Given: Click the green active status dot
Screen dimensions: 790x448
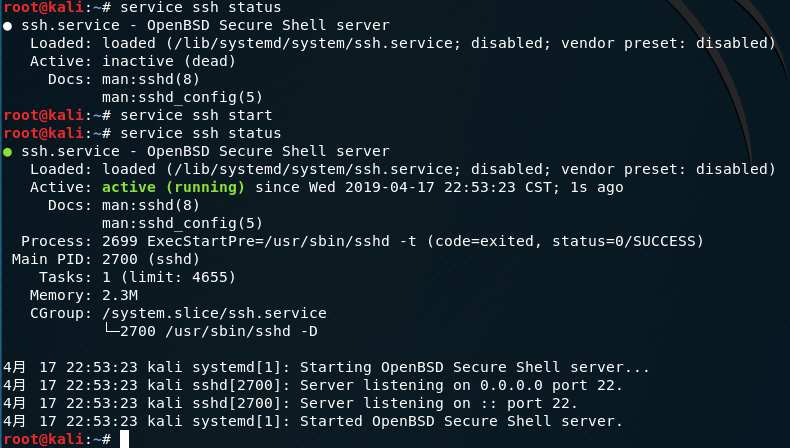Looking at the screenshot, I should tap(8, 152).
